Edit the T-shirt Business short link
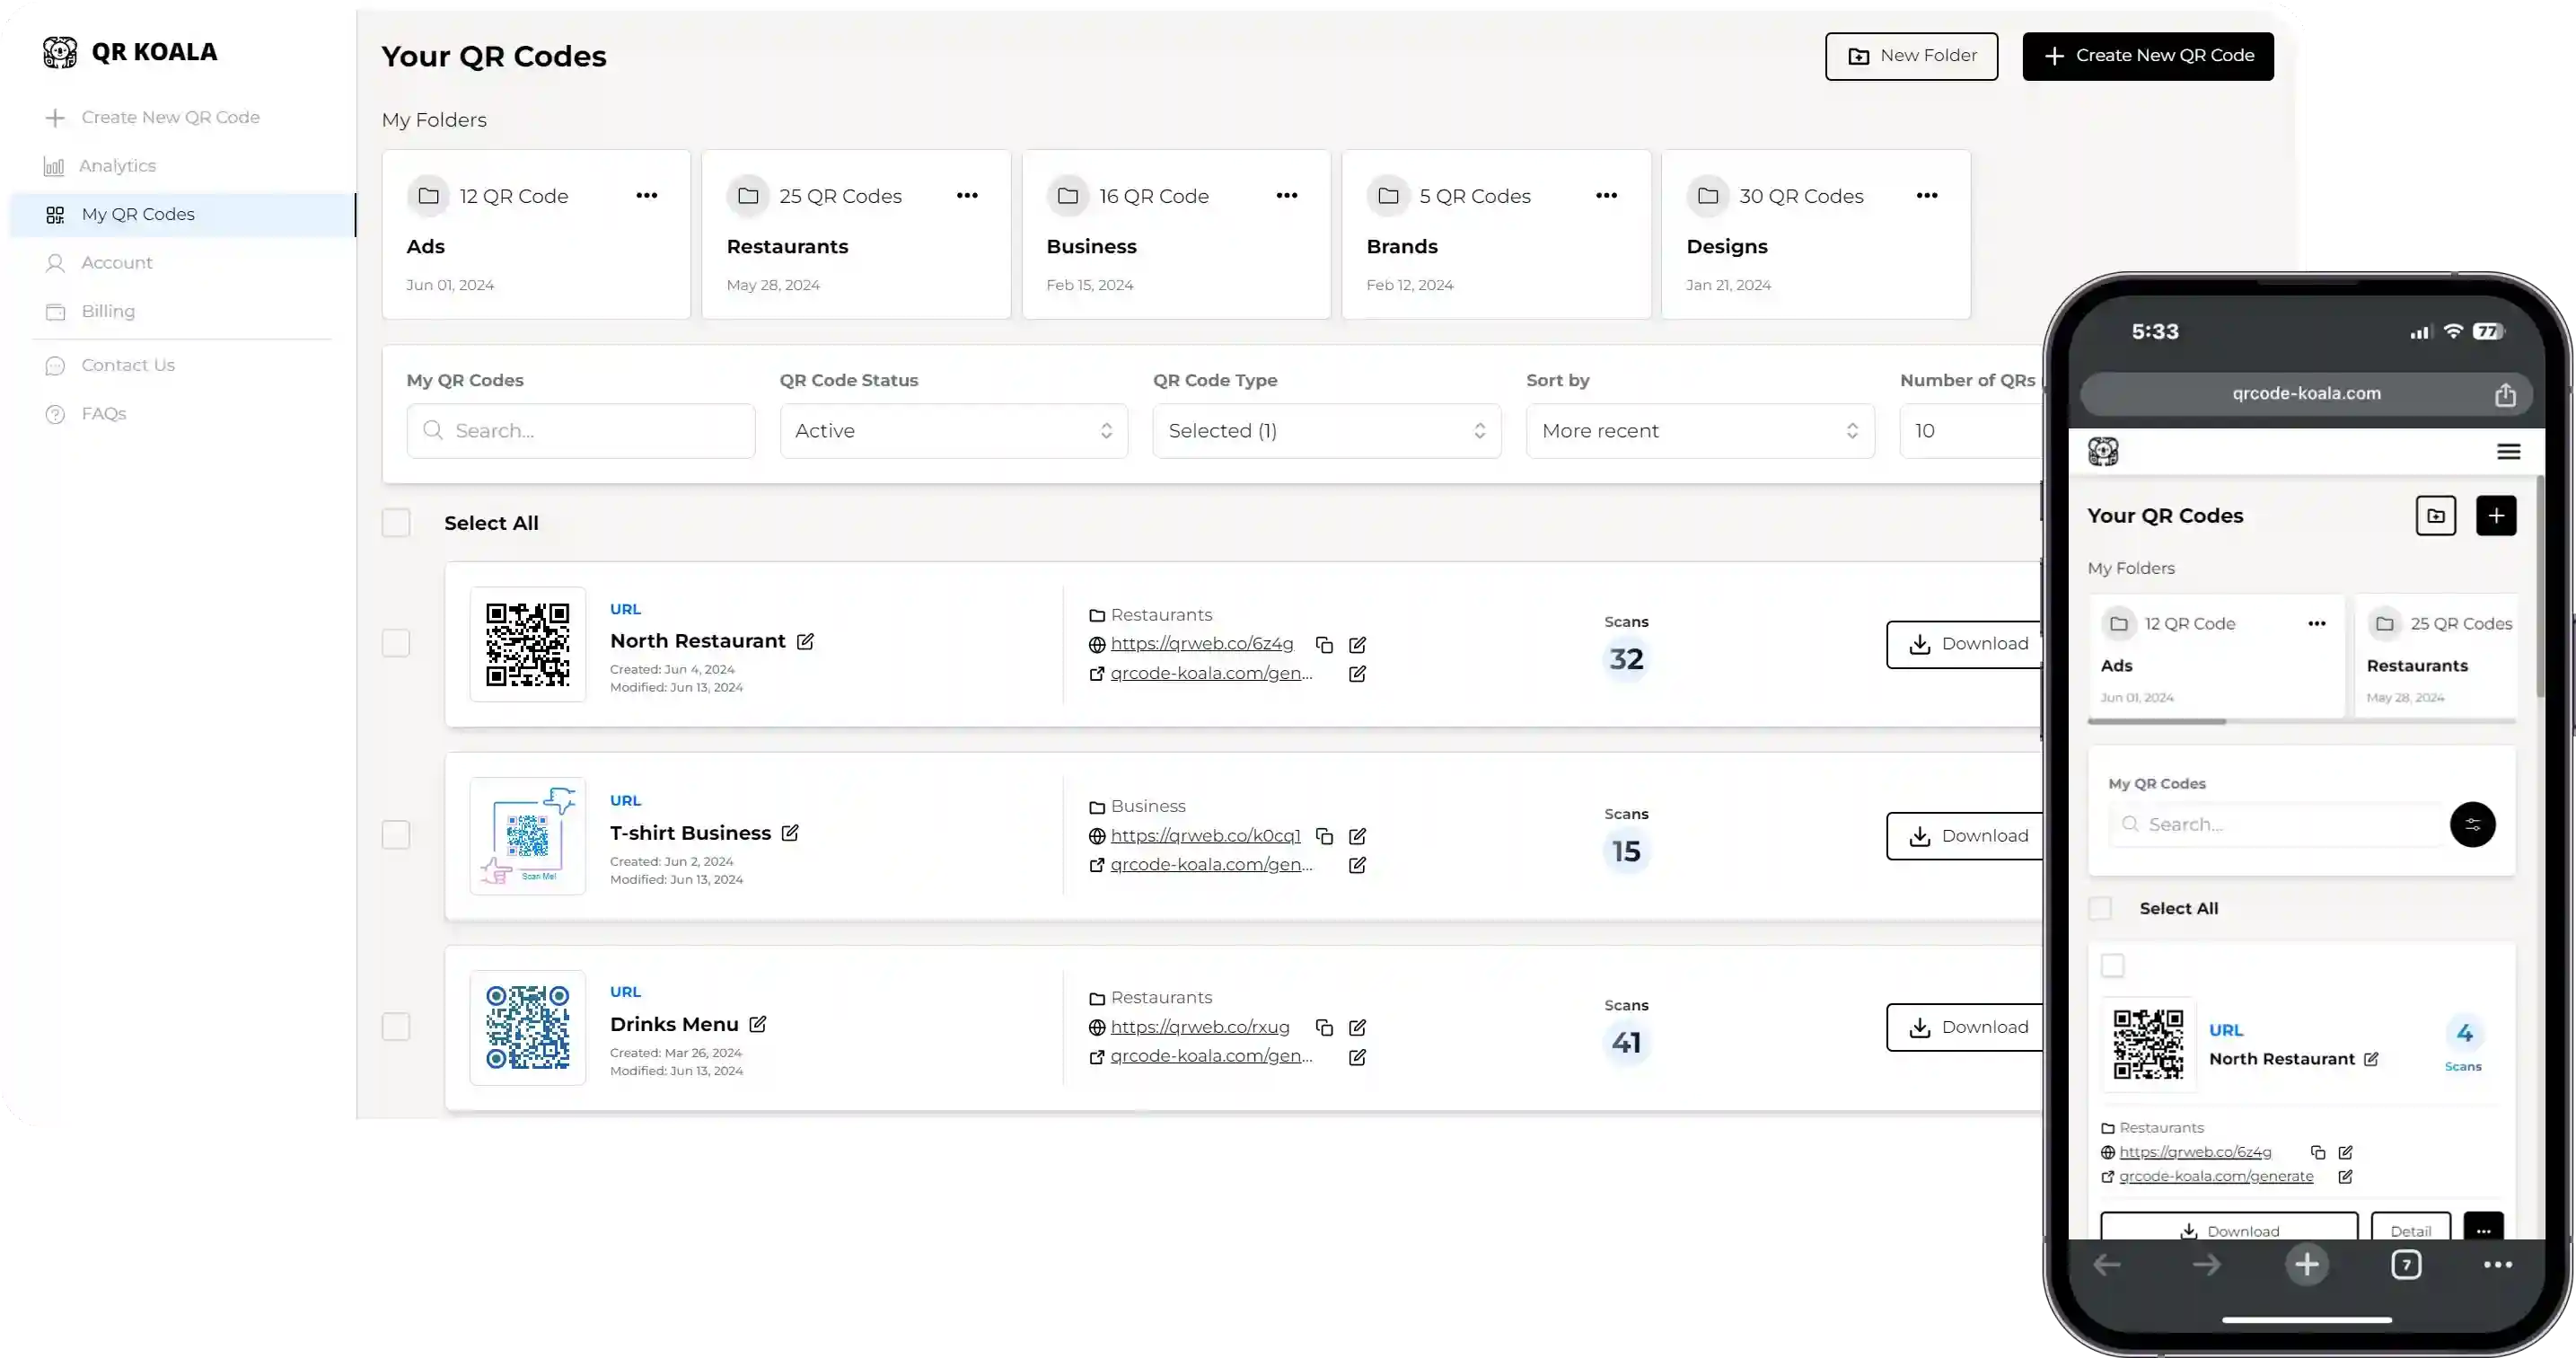The image size is (2576, 1358). (x=1357, y=836)
